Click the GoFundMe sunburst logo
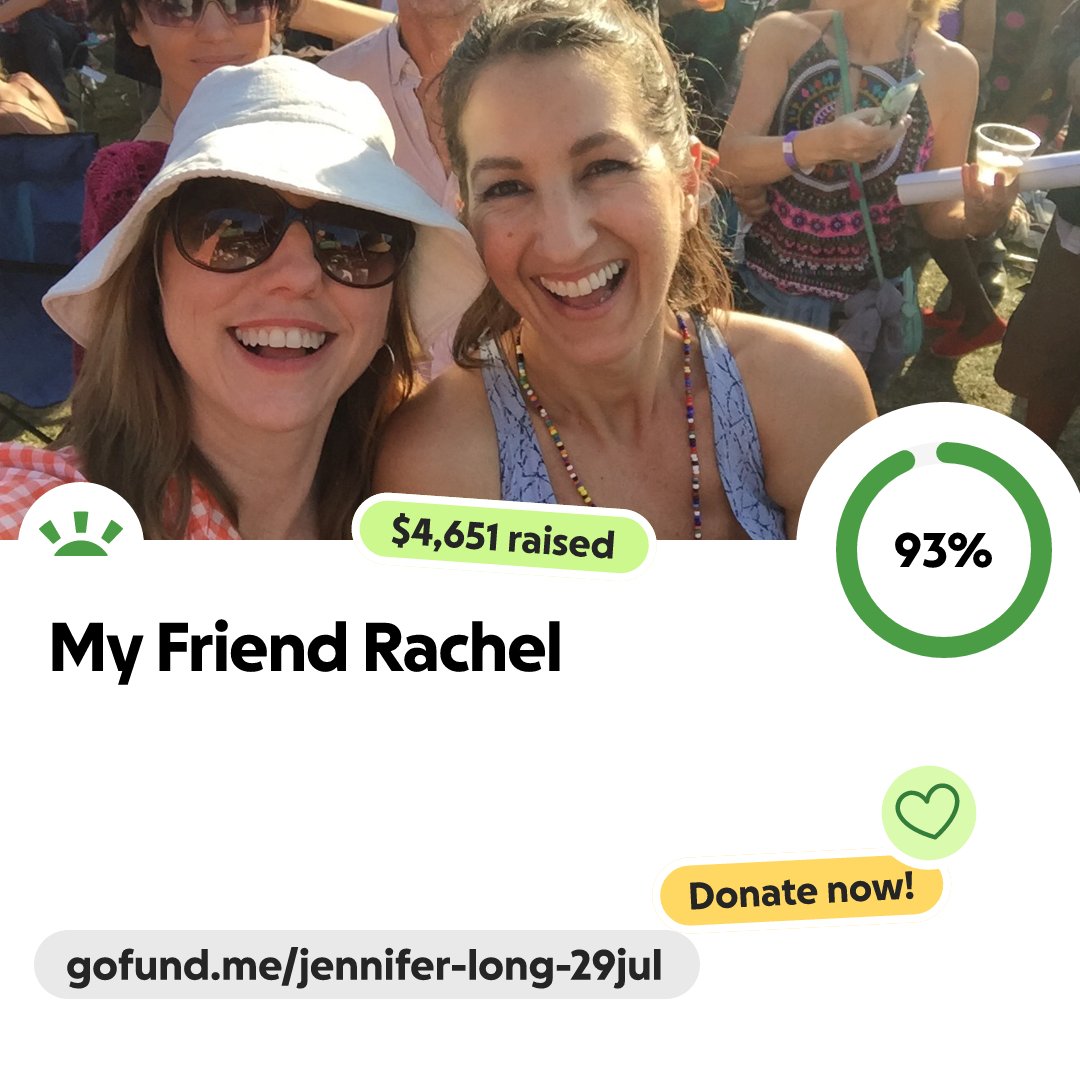 click(81, 533)
